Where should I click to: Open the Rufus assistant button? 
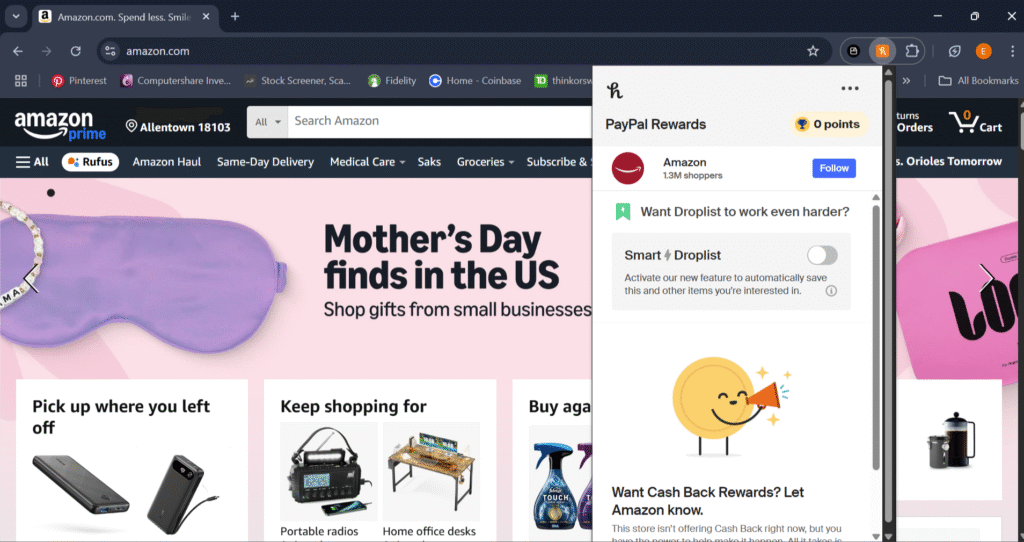90,162
